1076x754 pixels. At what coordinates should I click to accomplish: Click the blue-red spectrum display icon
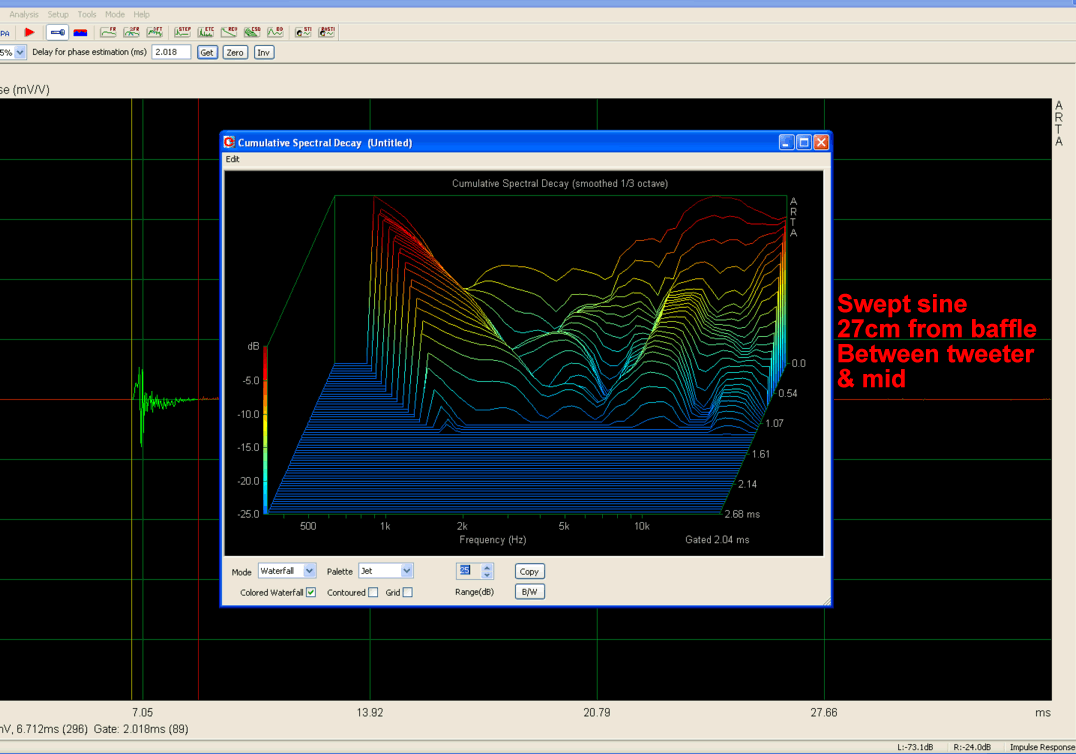[80, 32]
